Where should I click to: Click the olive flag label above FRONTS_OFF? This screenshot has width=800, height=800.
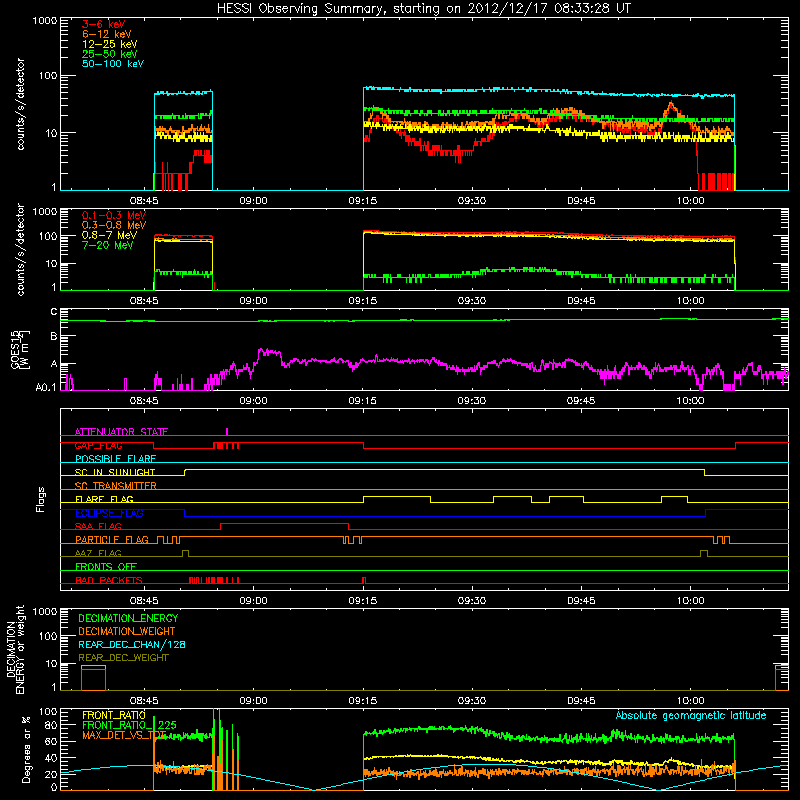(x=98, y=553)
